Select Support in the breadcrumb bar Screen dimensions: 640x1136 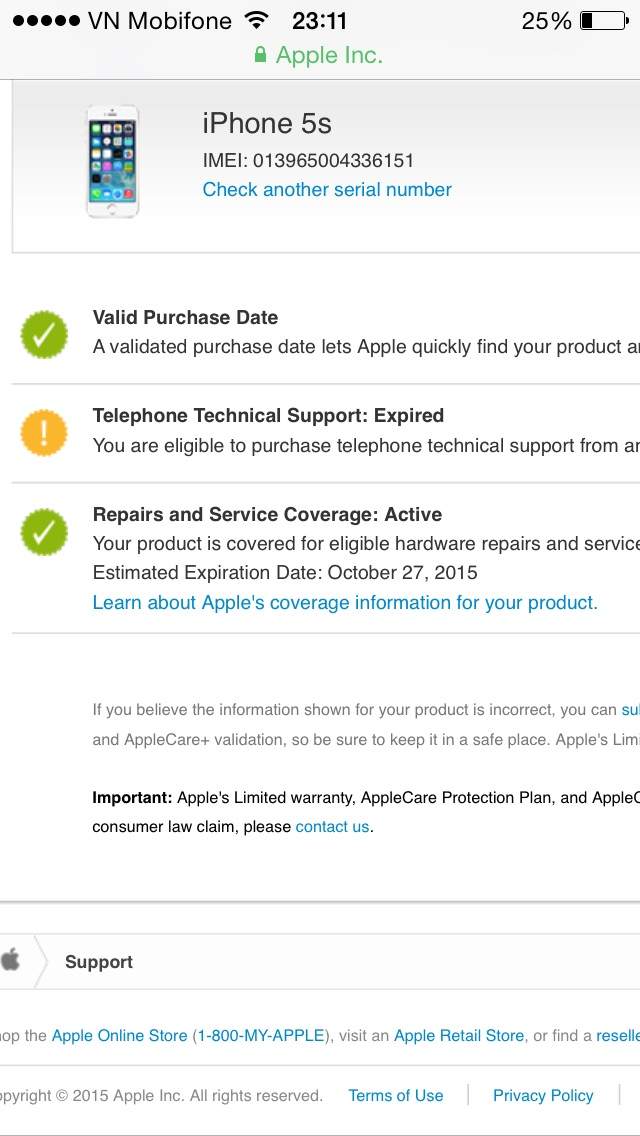[99, 962]
